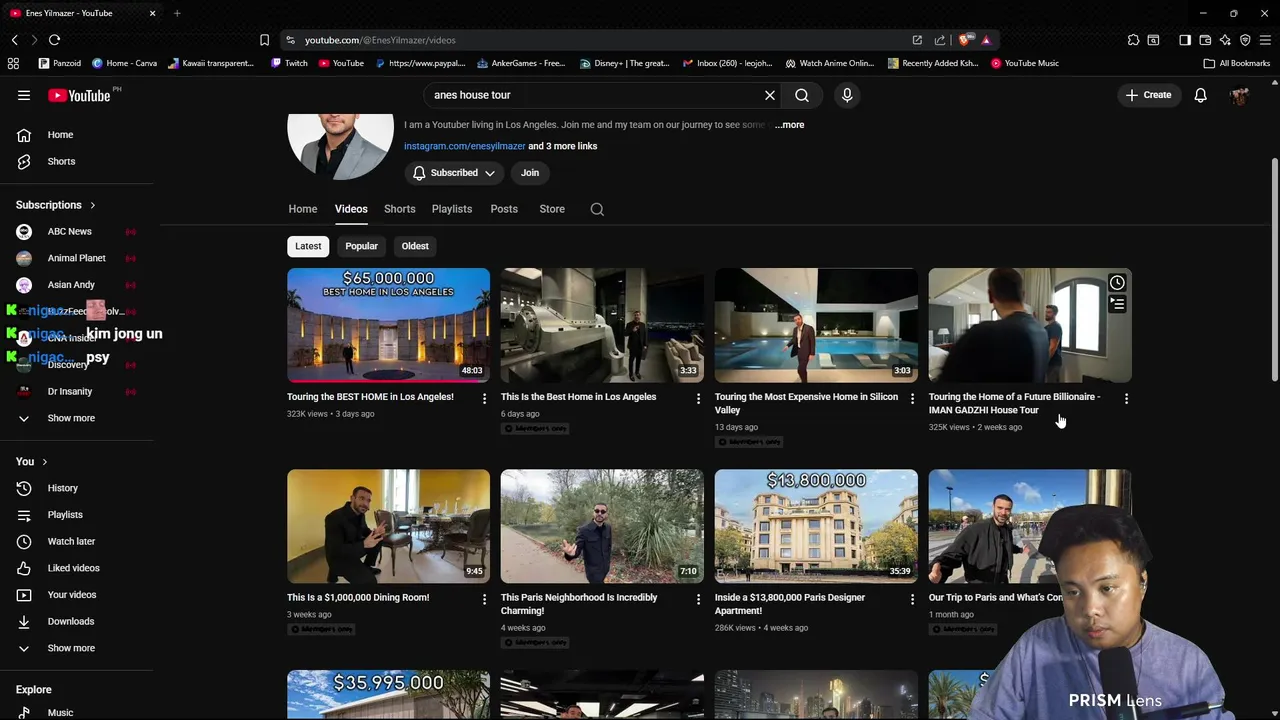Viewport: 1280px width, 720px height.
Task: Open YouTube Music bookmark
Action: coord(1025,63)
